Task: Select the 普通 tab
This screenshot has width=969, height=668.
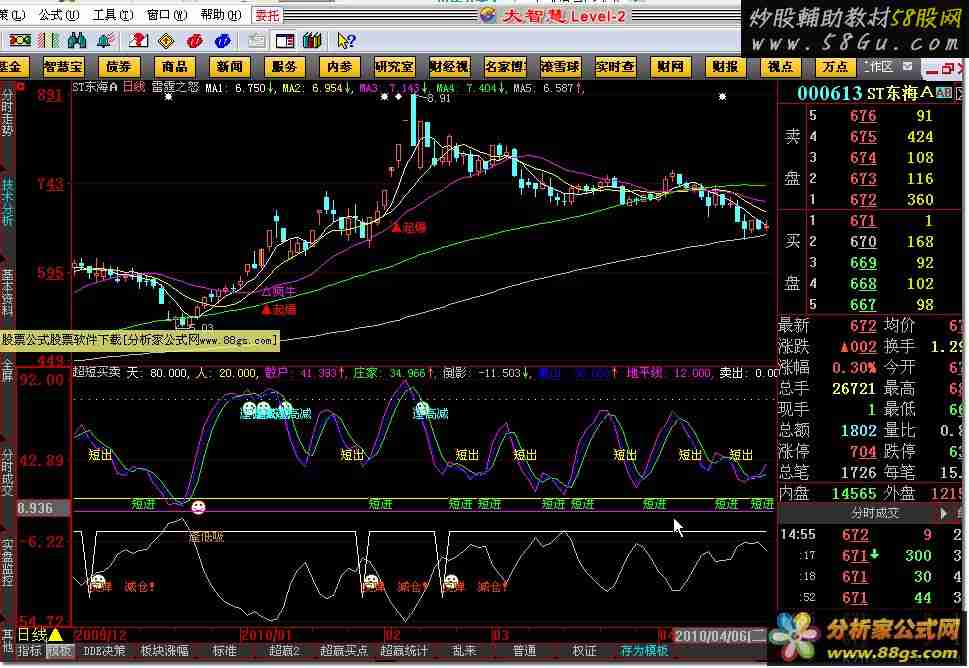Action: (524, 651)
